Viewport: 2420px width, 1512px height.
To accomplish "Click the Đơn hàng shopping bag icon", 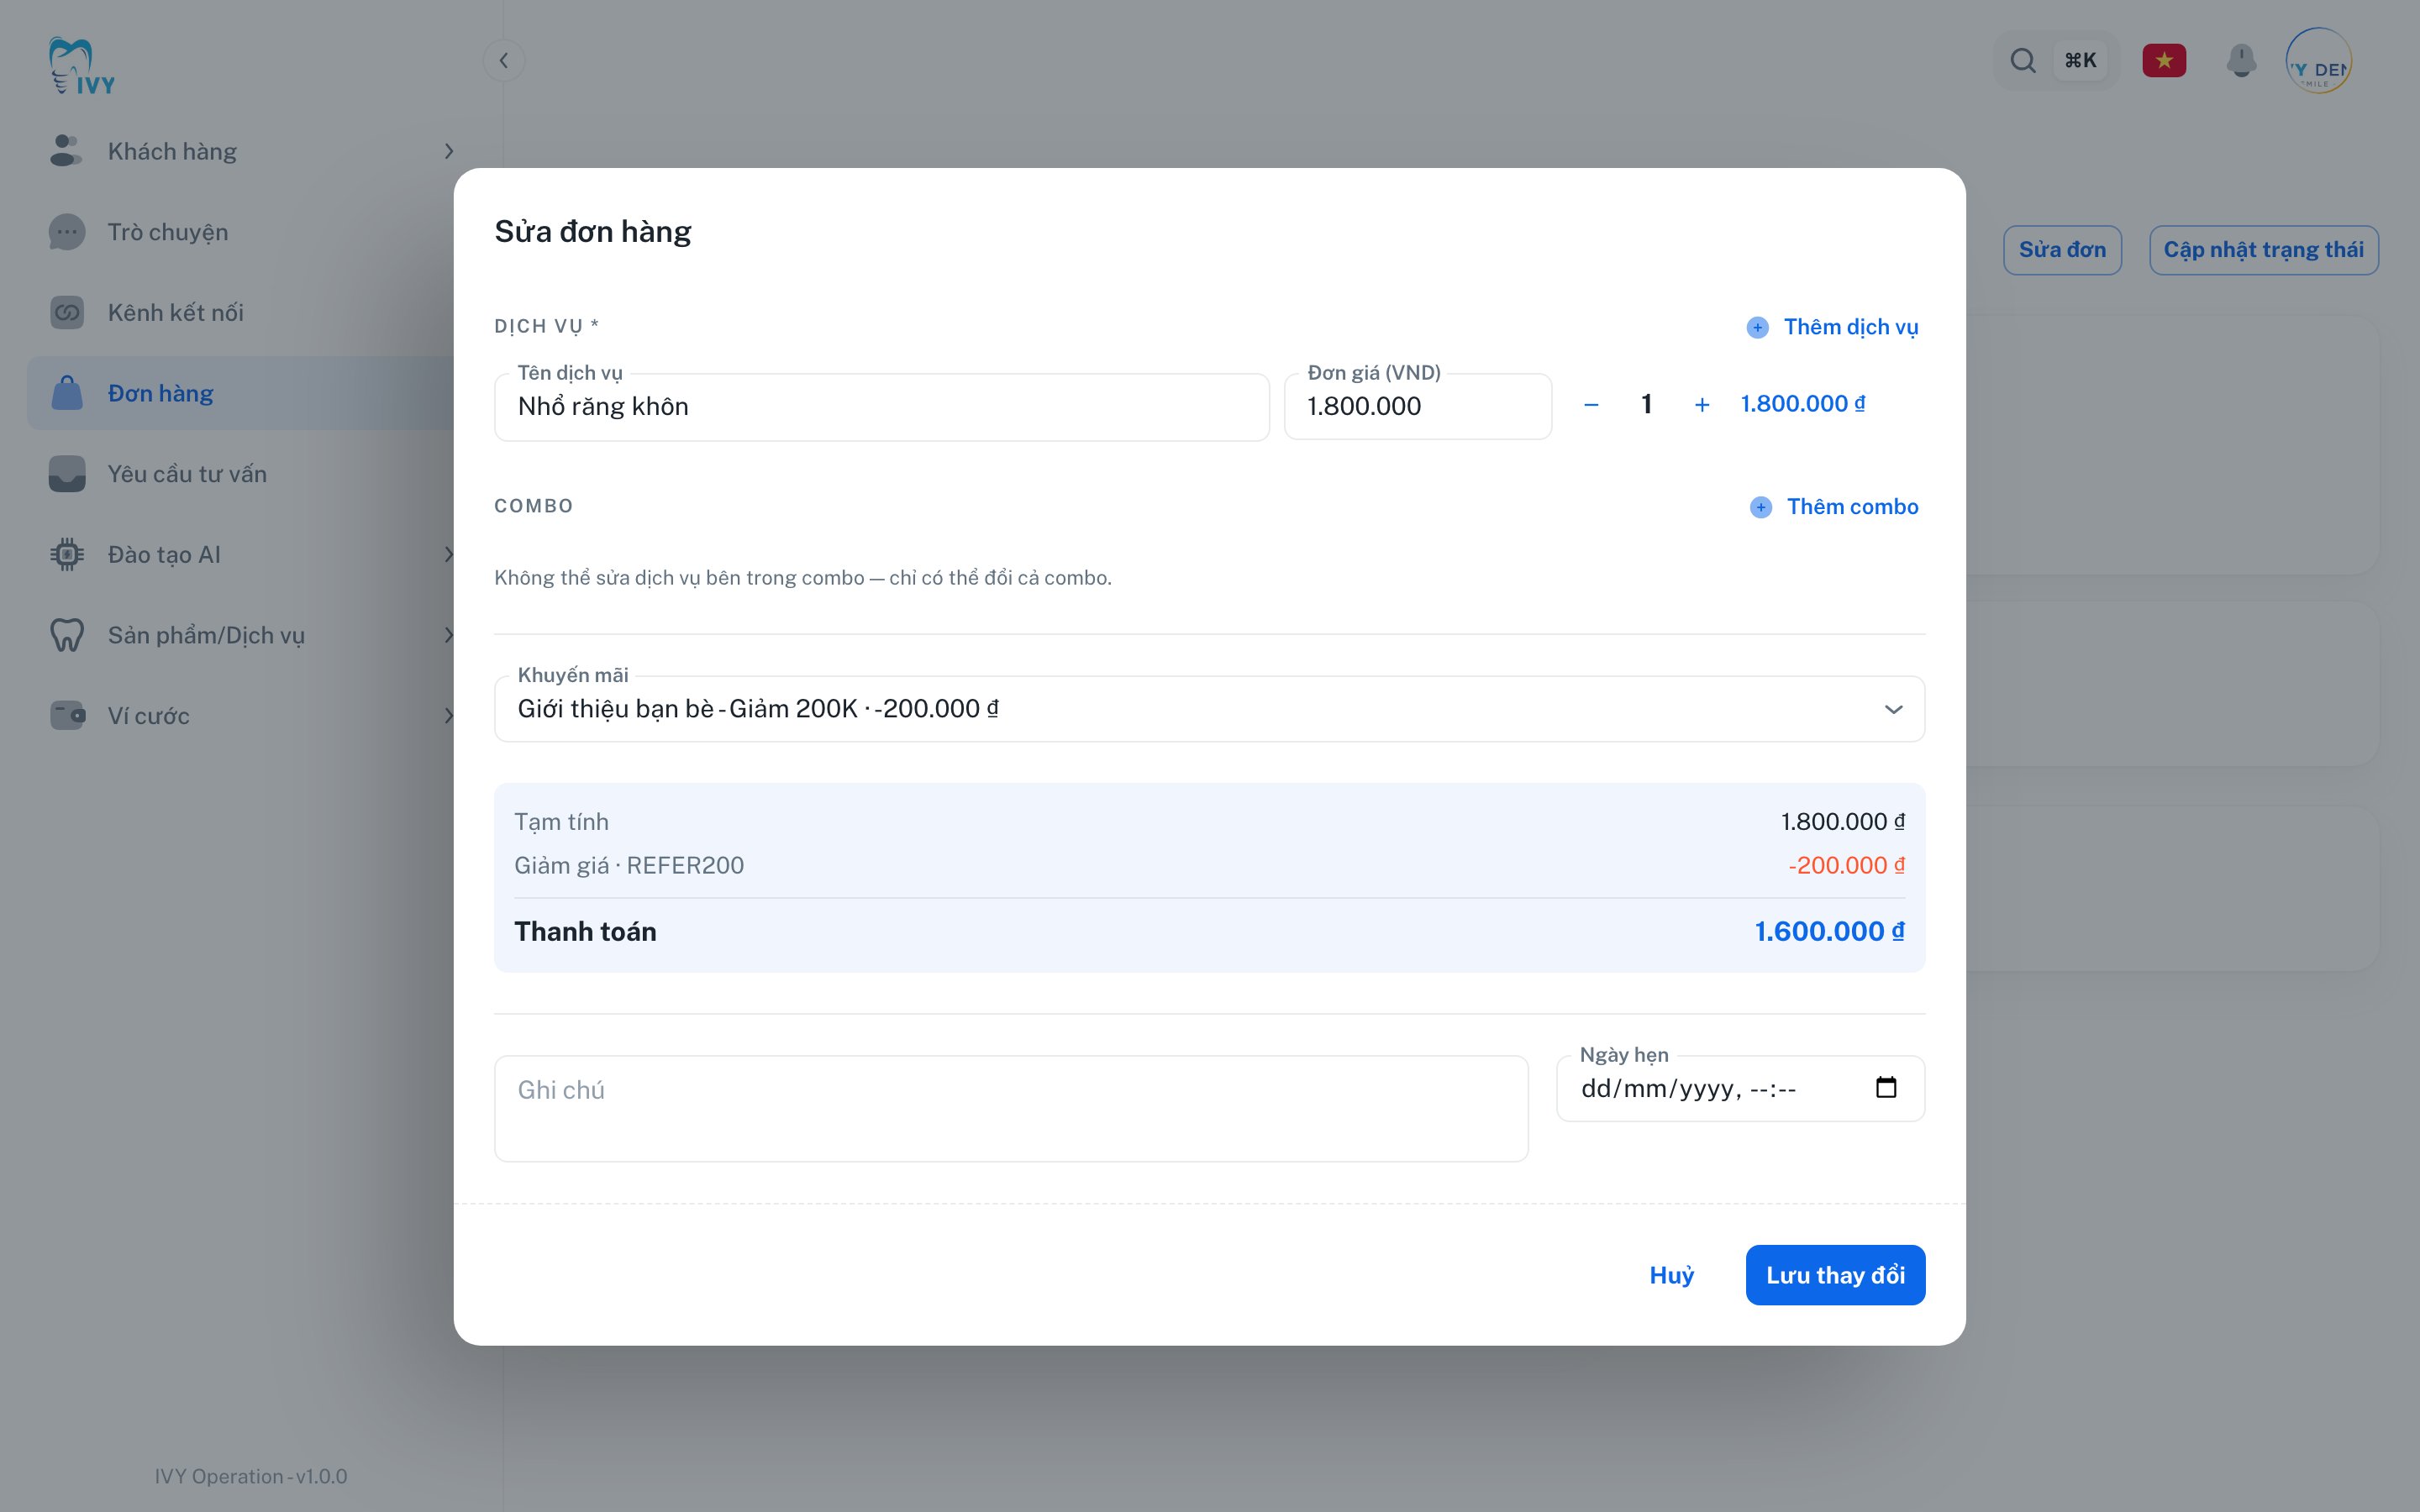I will click(67, 393).
